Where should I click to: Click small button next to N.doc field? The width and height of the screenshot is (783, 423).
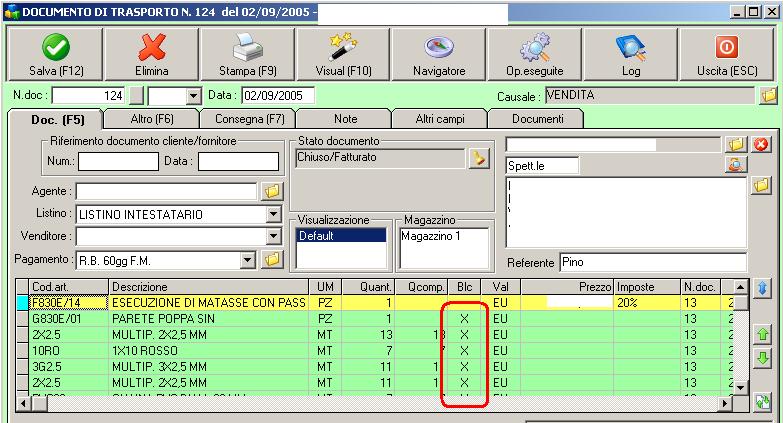pyautogui.click(x=136, y=95)
